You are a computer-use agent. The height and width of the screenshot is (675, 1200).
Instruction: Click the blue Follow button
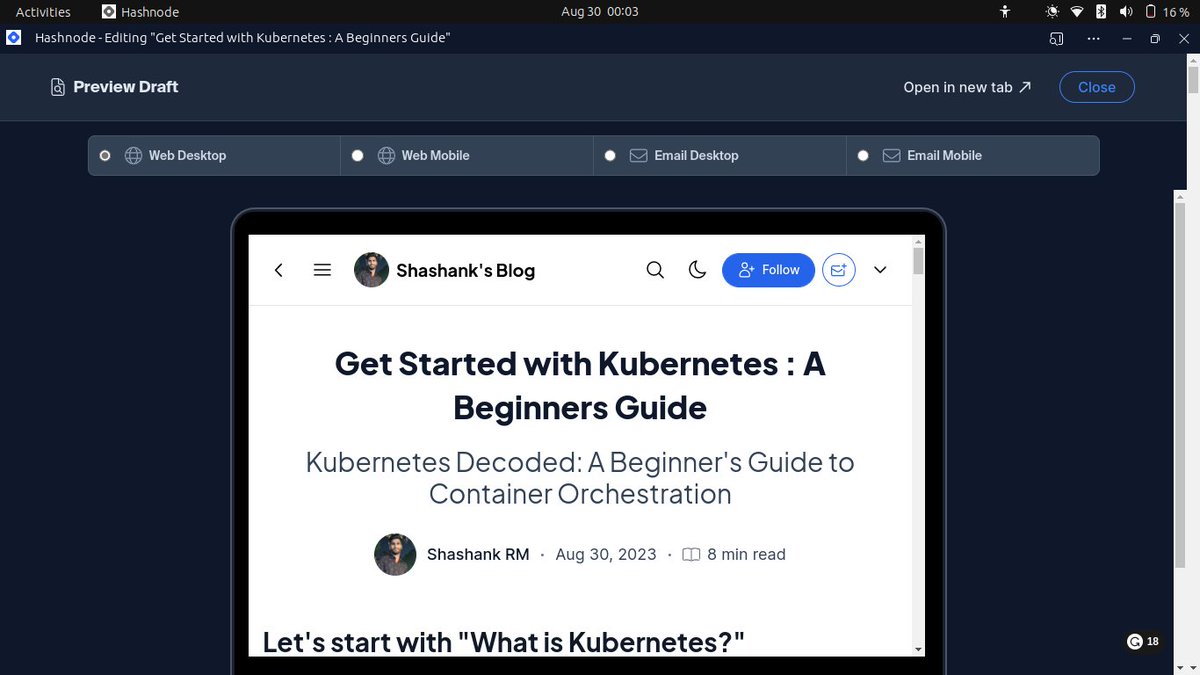pyautogui.click(x=768, y=270)
